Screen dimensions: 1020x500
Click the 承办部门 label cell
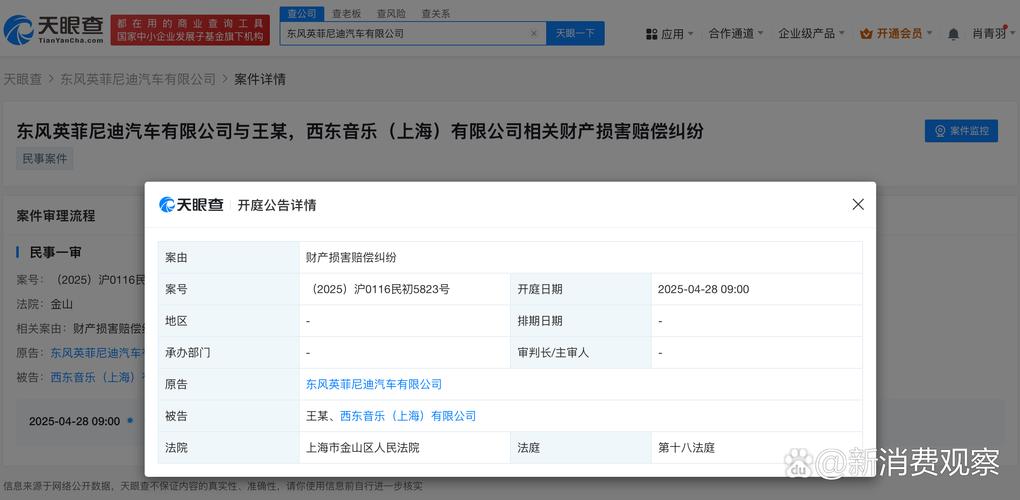[228, 353]
